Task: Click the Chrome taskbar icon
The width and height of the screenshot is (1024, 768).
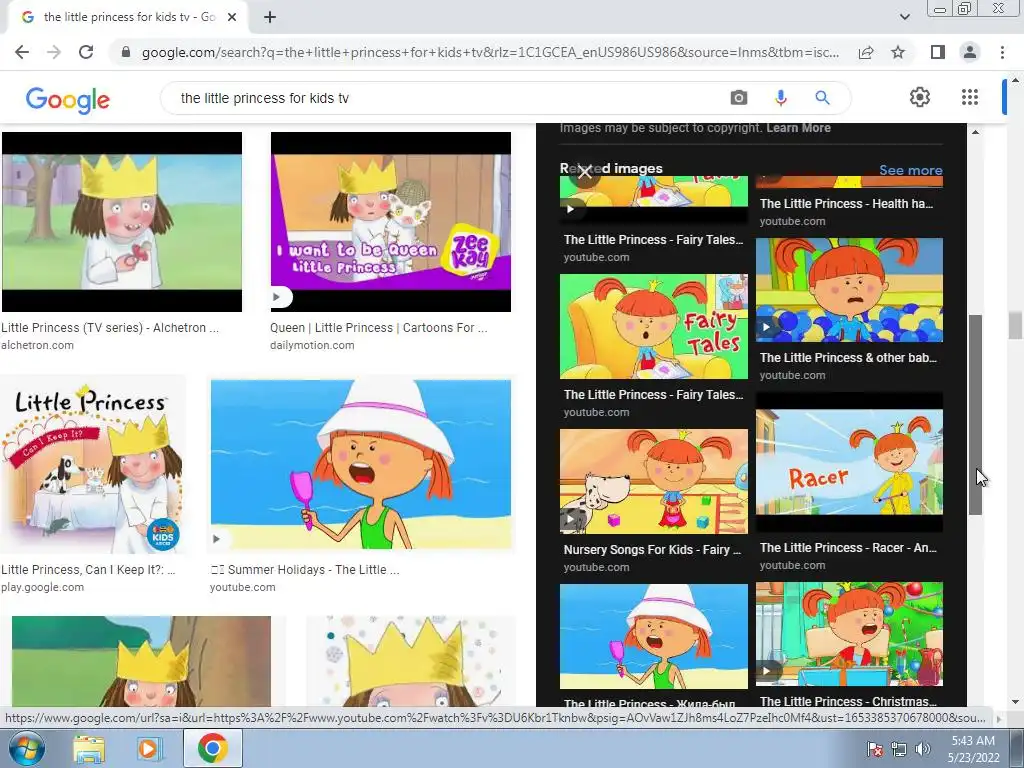Action: (212, 748)
